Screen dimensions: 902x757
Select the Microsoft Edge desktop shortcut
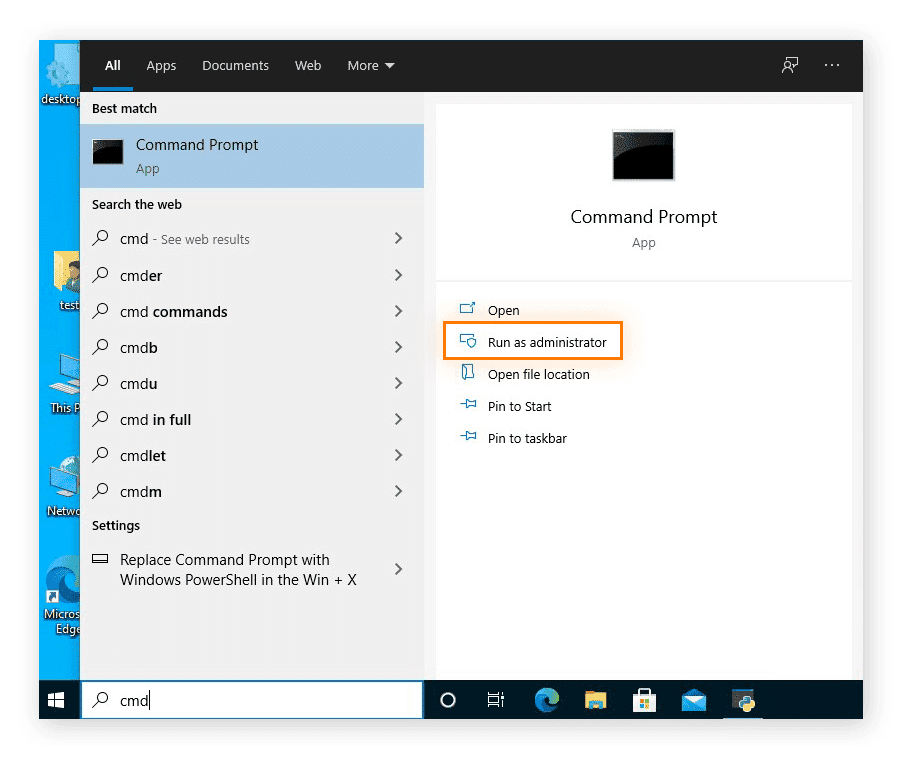[x=62, y=596]
